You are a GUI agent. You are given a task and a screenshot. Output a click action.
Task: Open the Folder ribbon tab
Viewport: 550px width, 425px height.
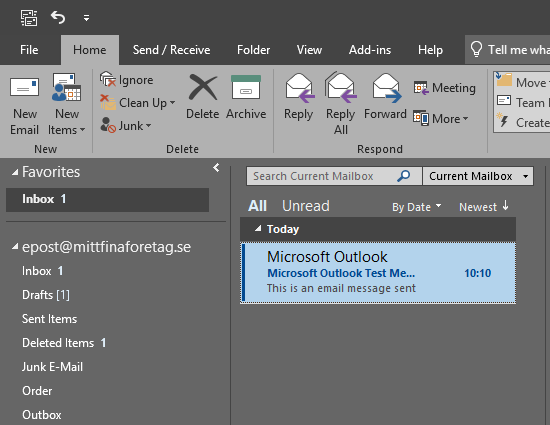(253, 50)
